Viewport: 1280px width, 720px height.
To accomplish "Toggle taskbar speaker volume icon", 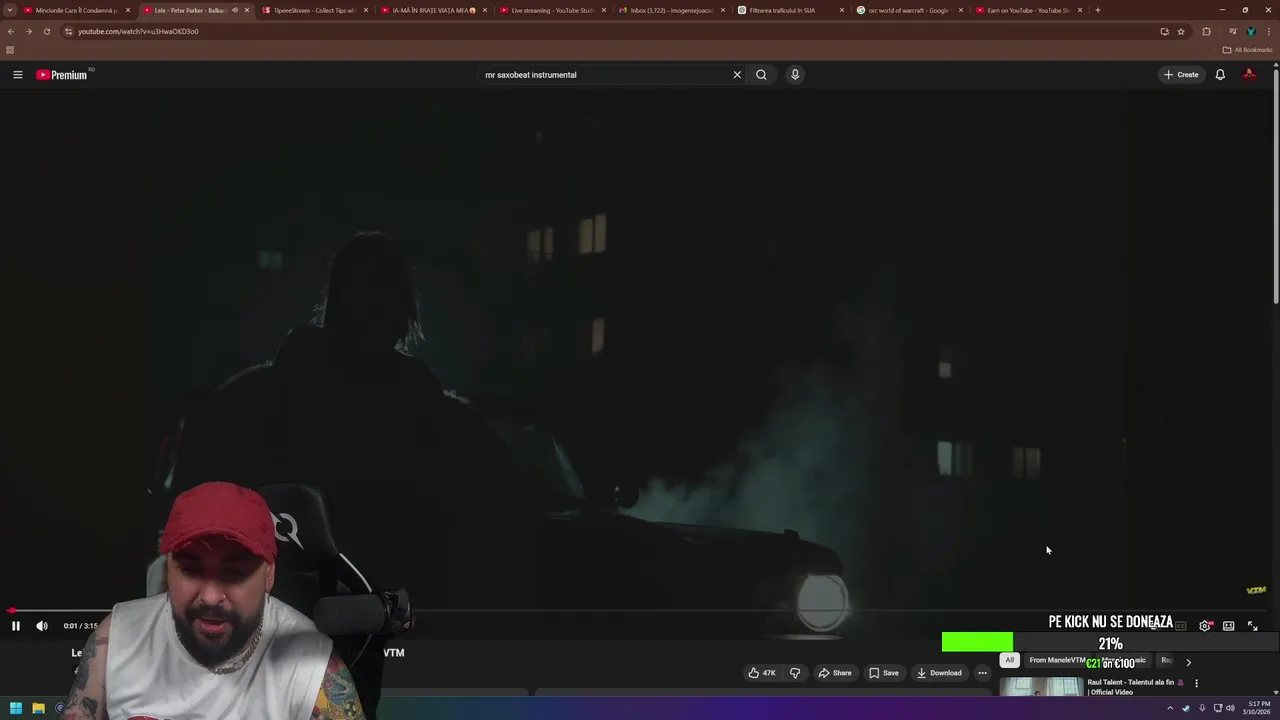I will point(1230,708).
